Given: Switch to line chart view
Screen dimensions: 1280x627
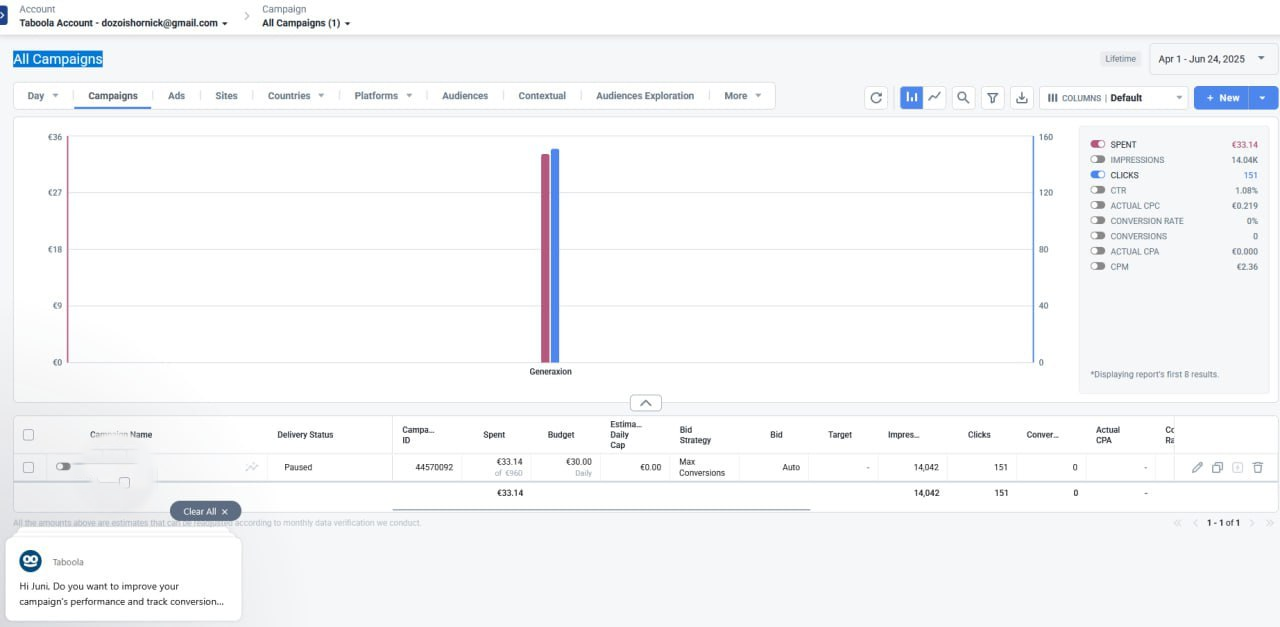Looking at the screenshot, I should (x=934, y=97).
